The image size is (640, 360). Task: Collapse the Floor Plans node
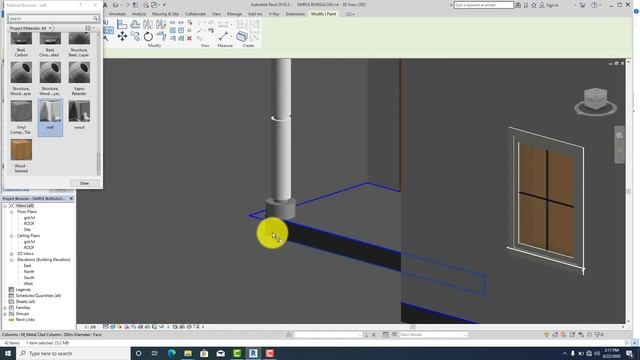[11, 212]
